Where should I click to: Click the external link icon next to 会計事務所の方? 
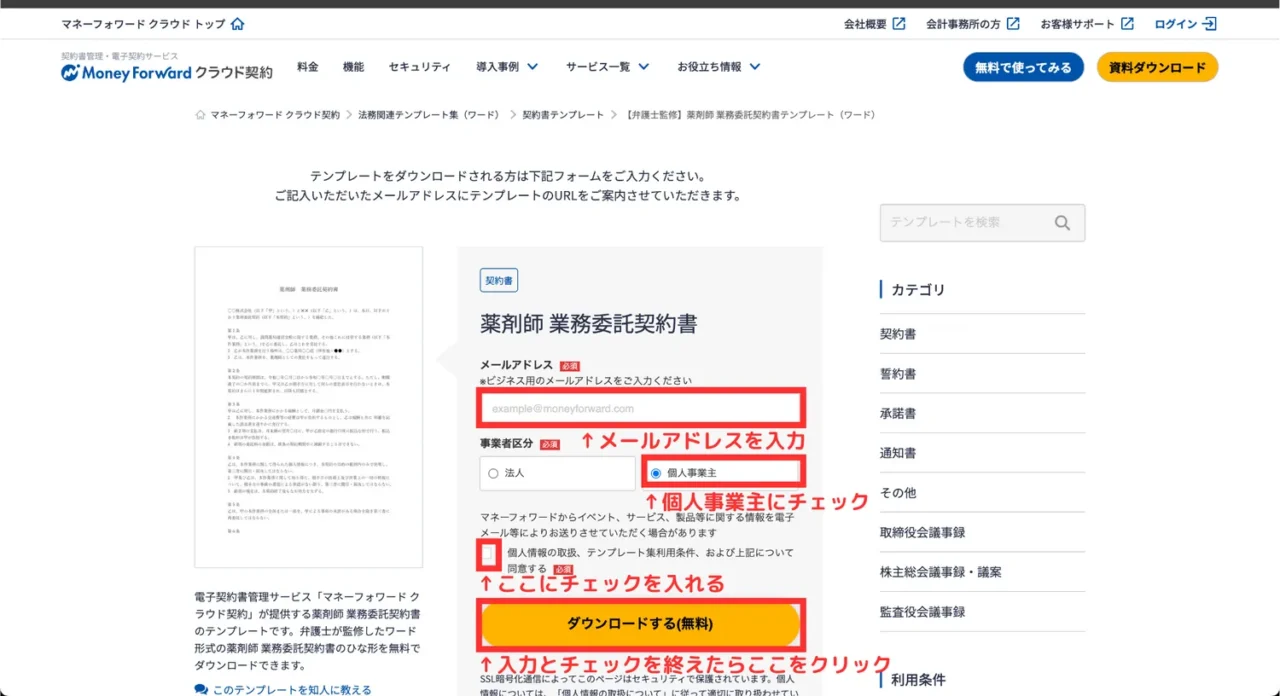click(x=1013, y=24)
